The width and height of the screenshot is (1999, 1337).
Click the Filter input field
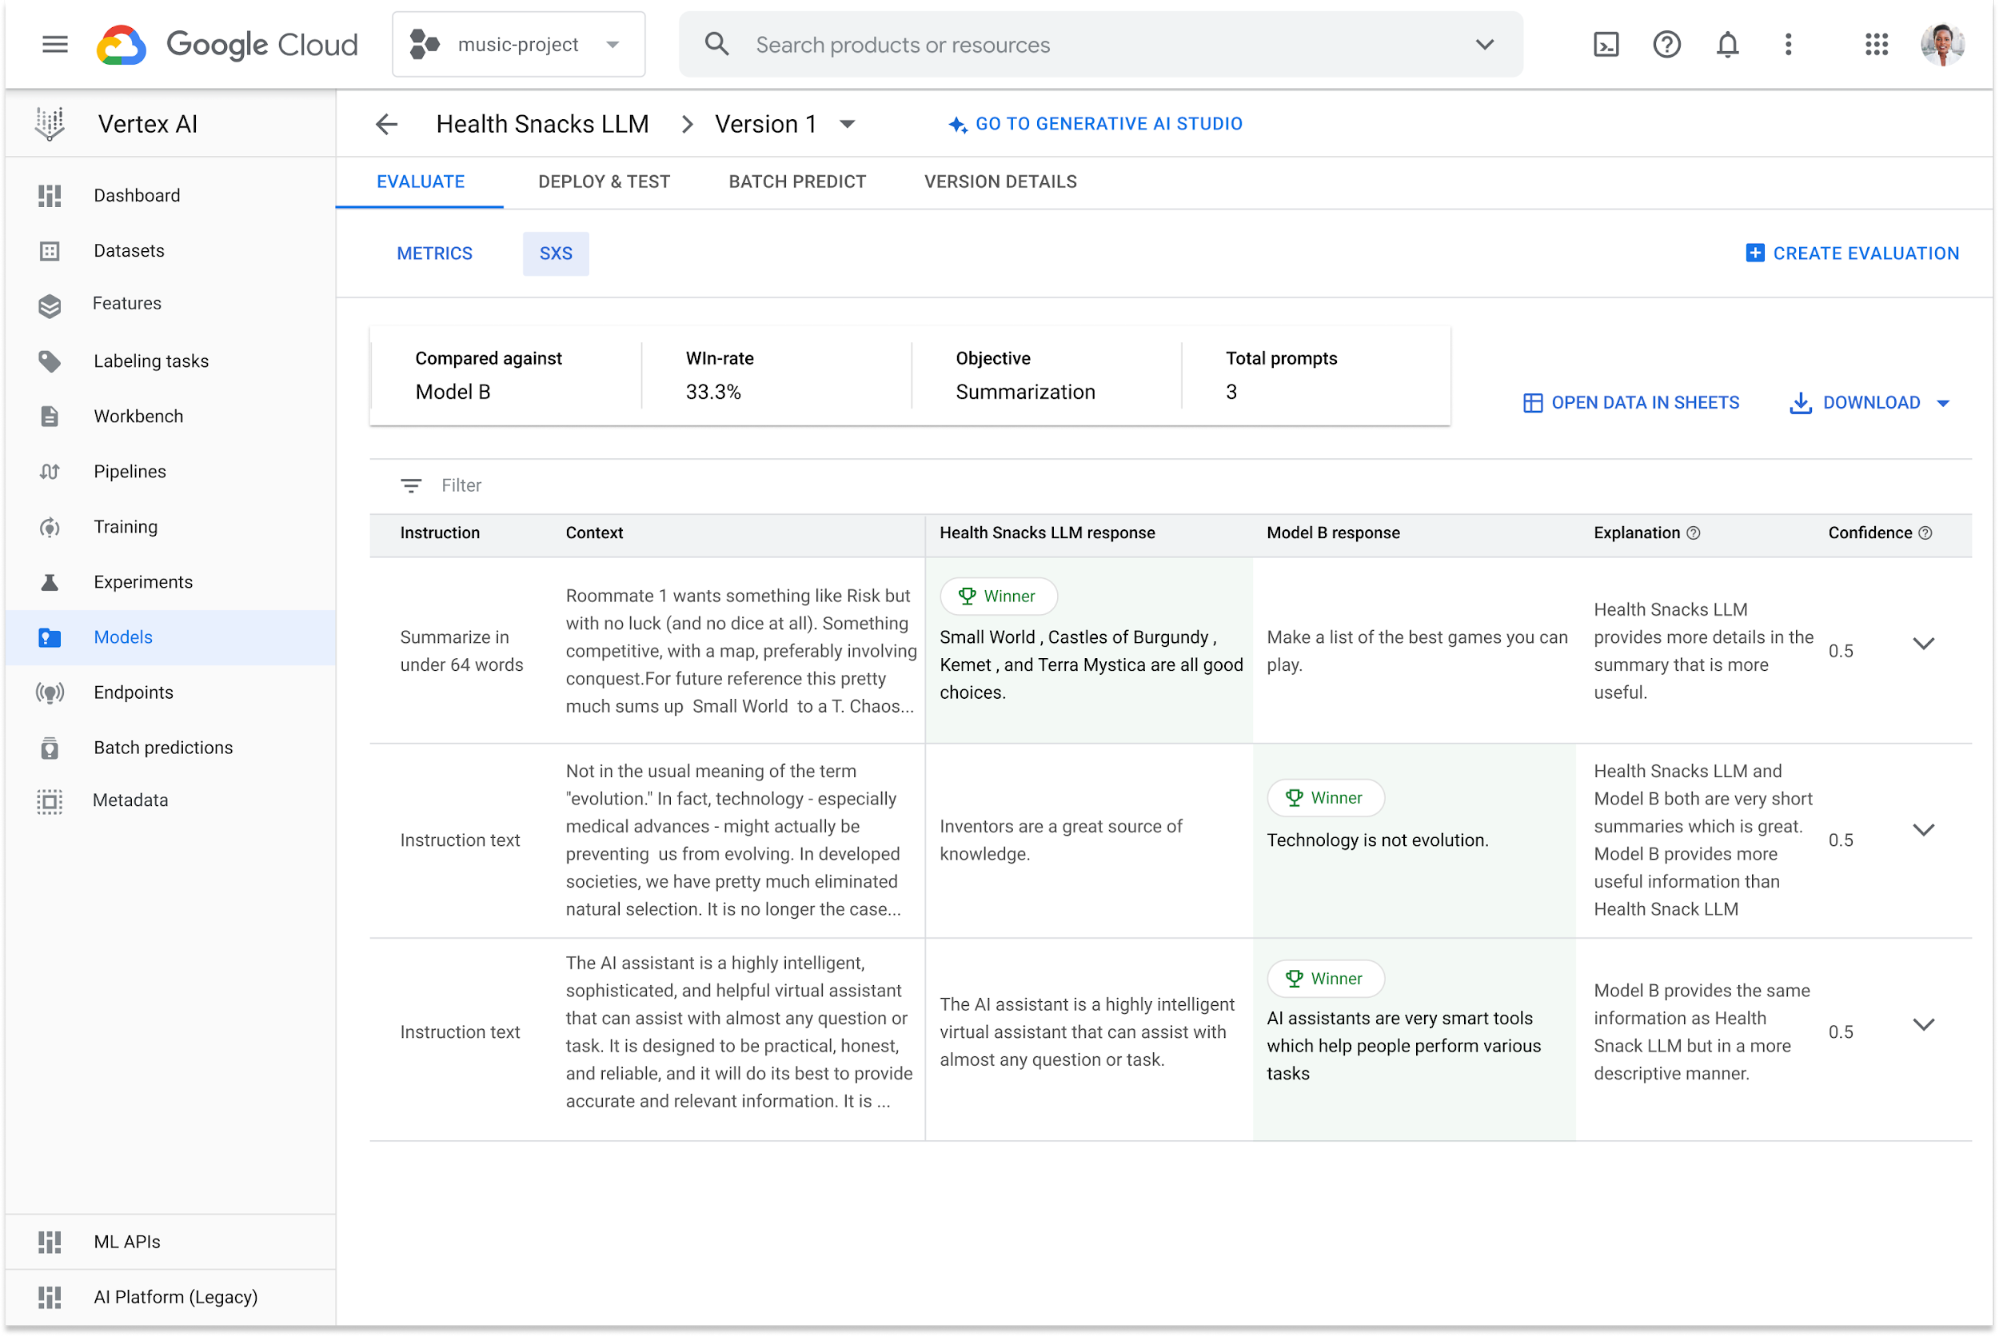pyautogui.click(x=464, y=483)
